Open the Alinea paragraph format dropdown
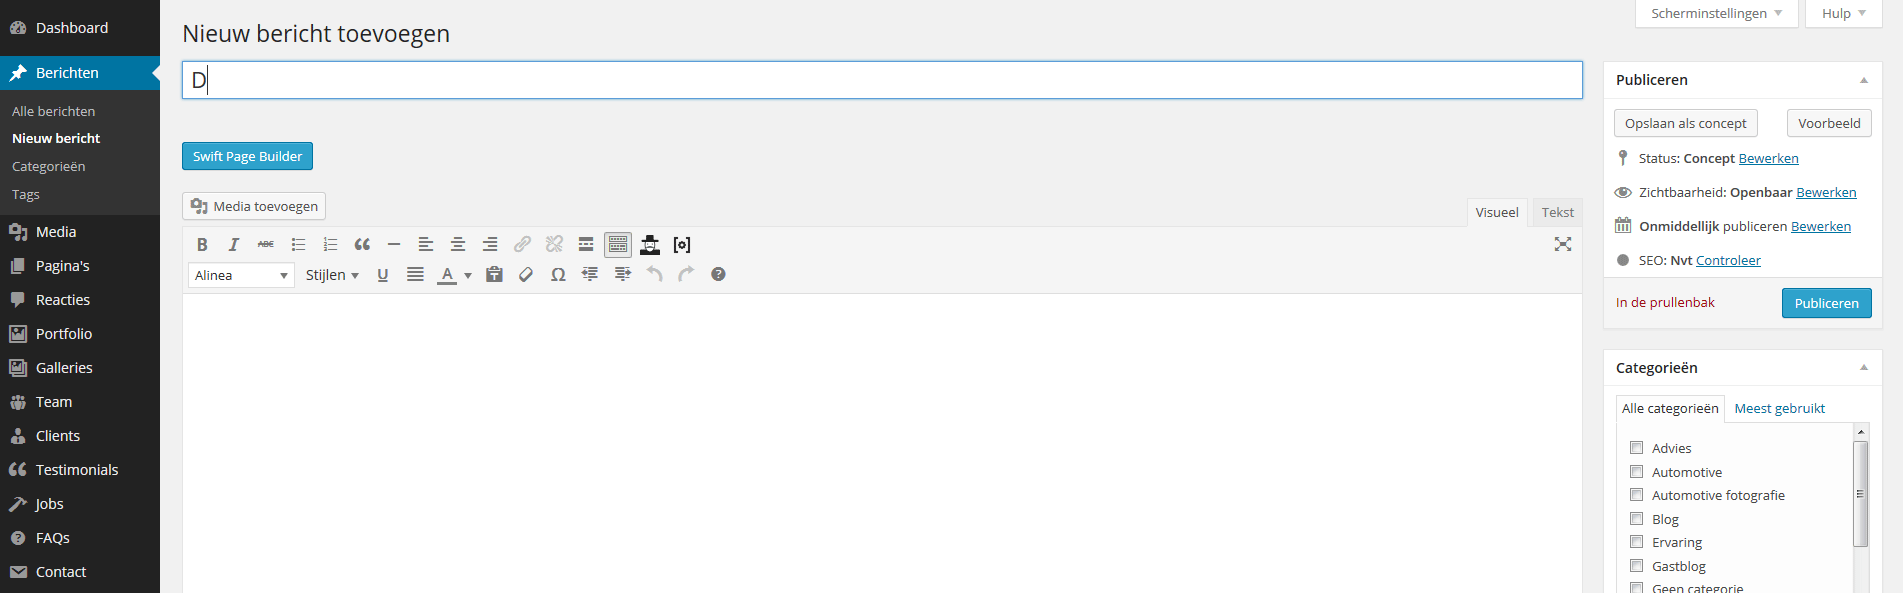 pyautogui.click(x=241, y=275)
